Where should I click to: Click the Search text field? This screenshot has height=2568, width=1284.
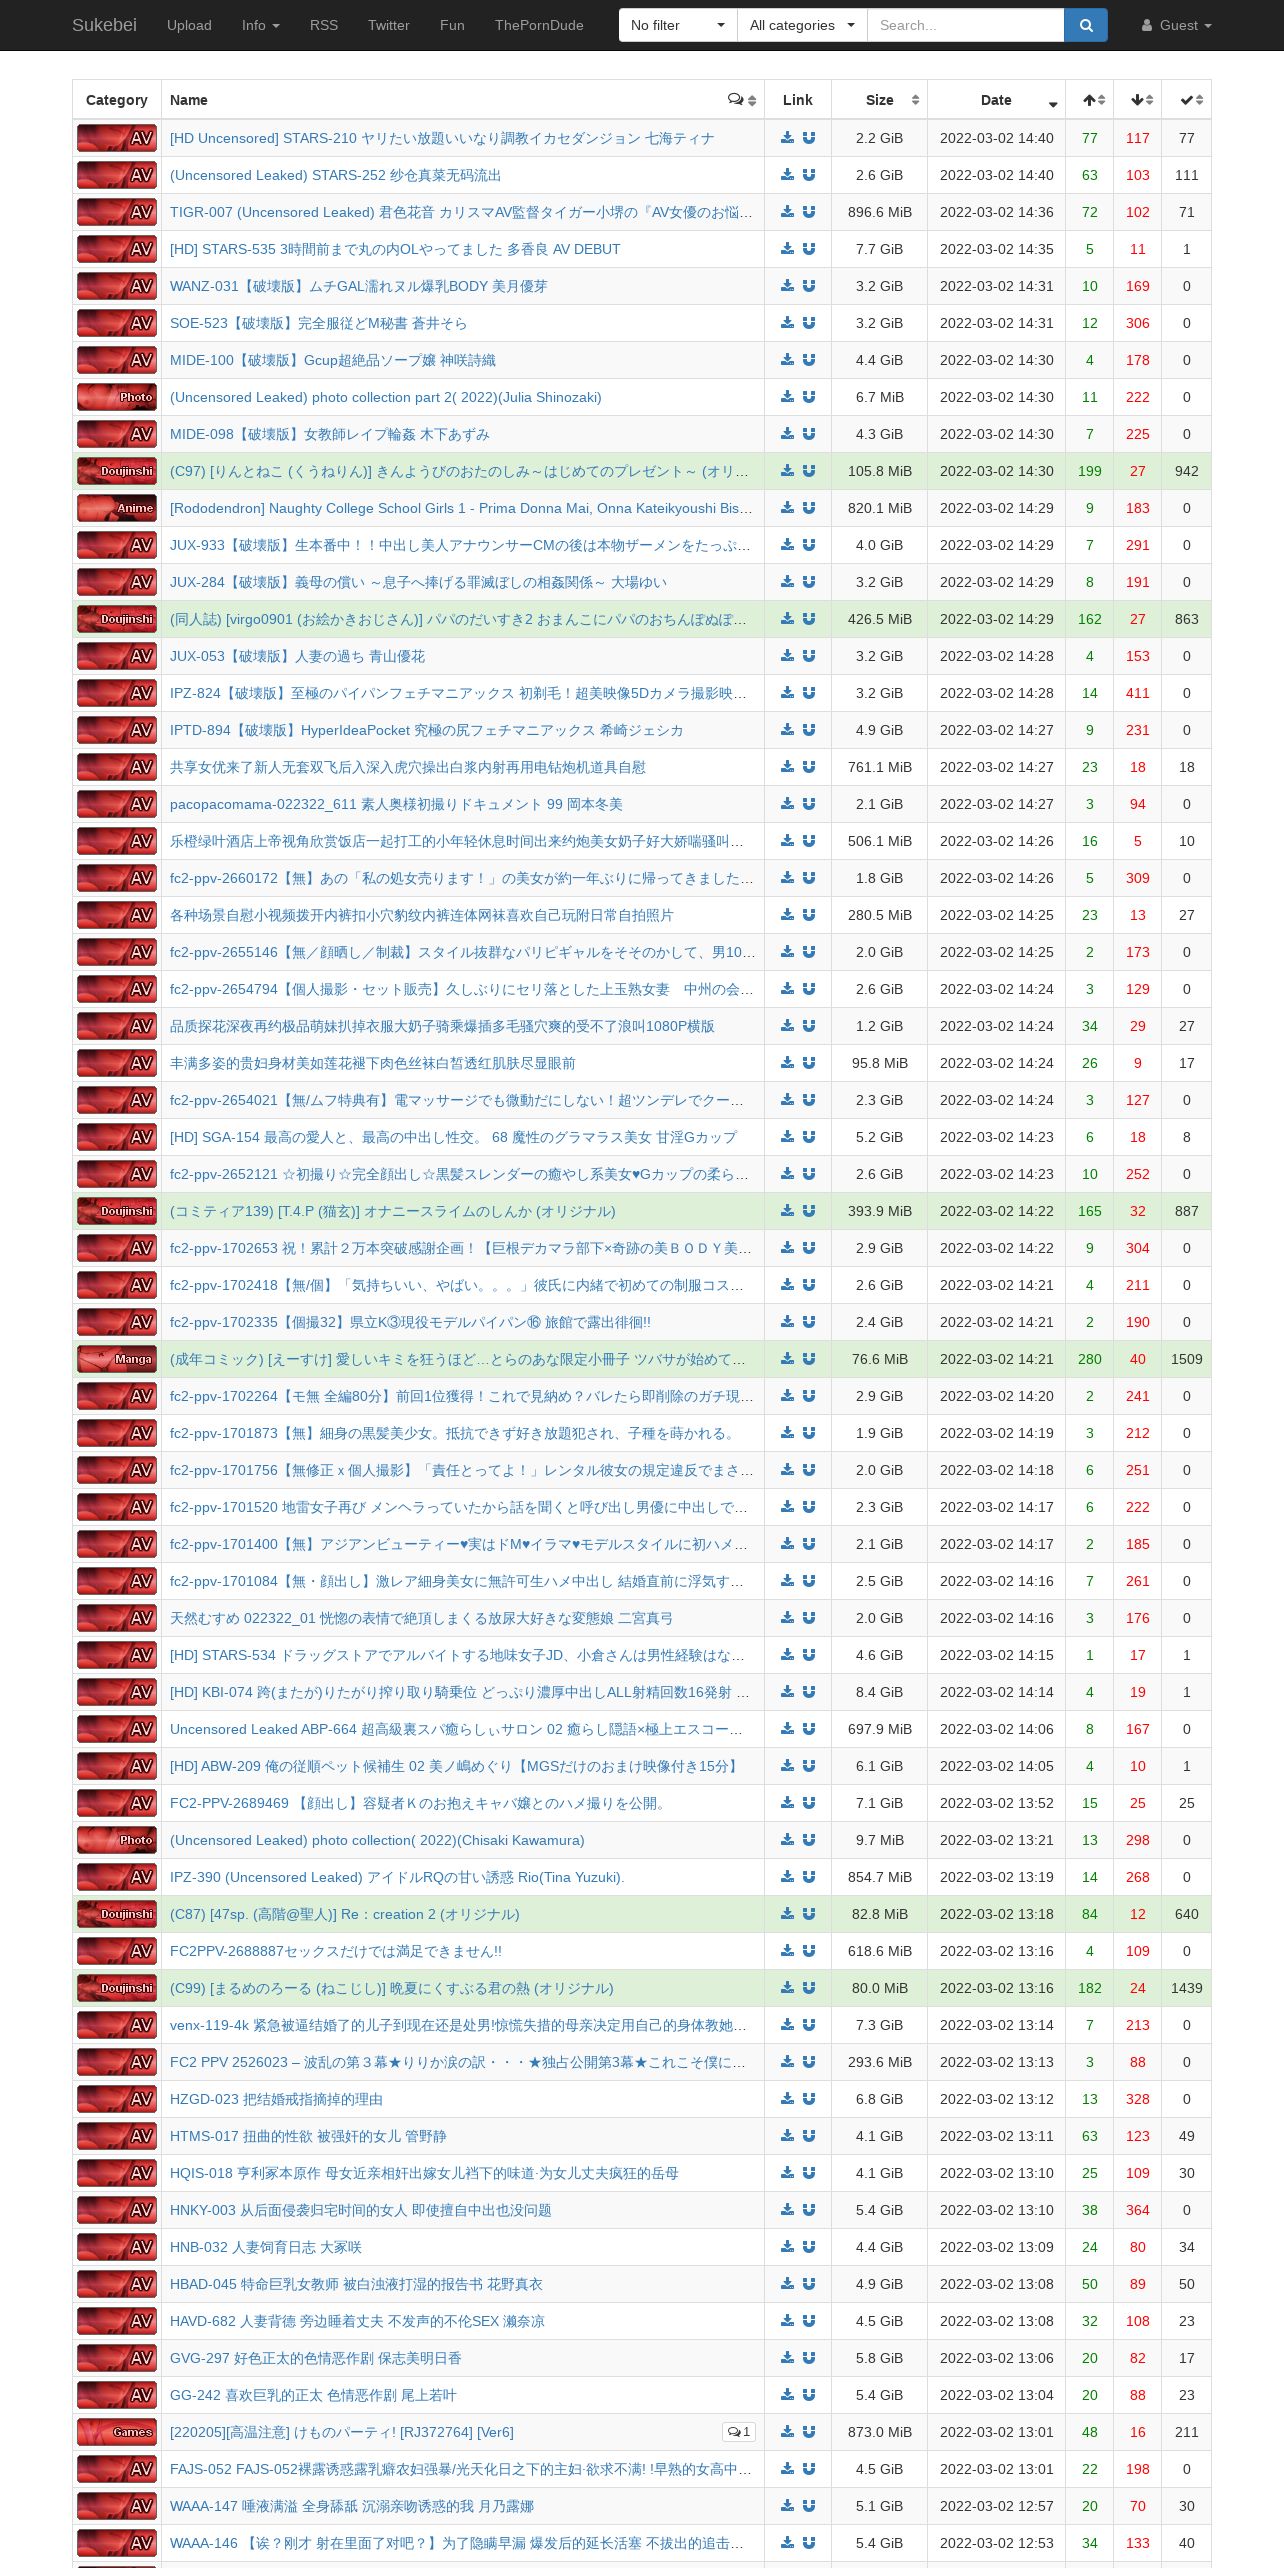[965, 25]
